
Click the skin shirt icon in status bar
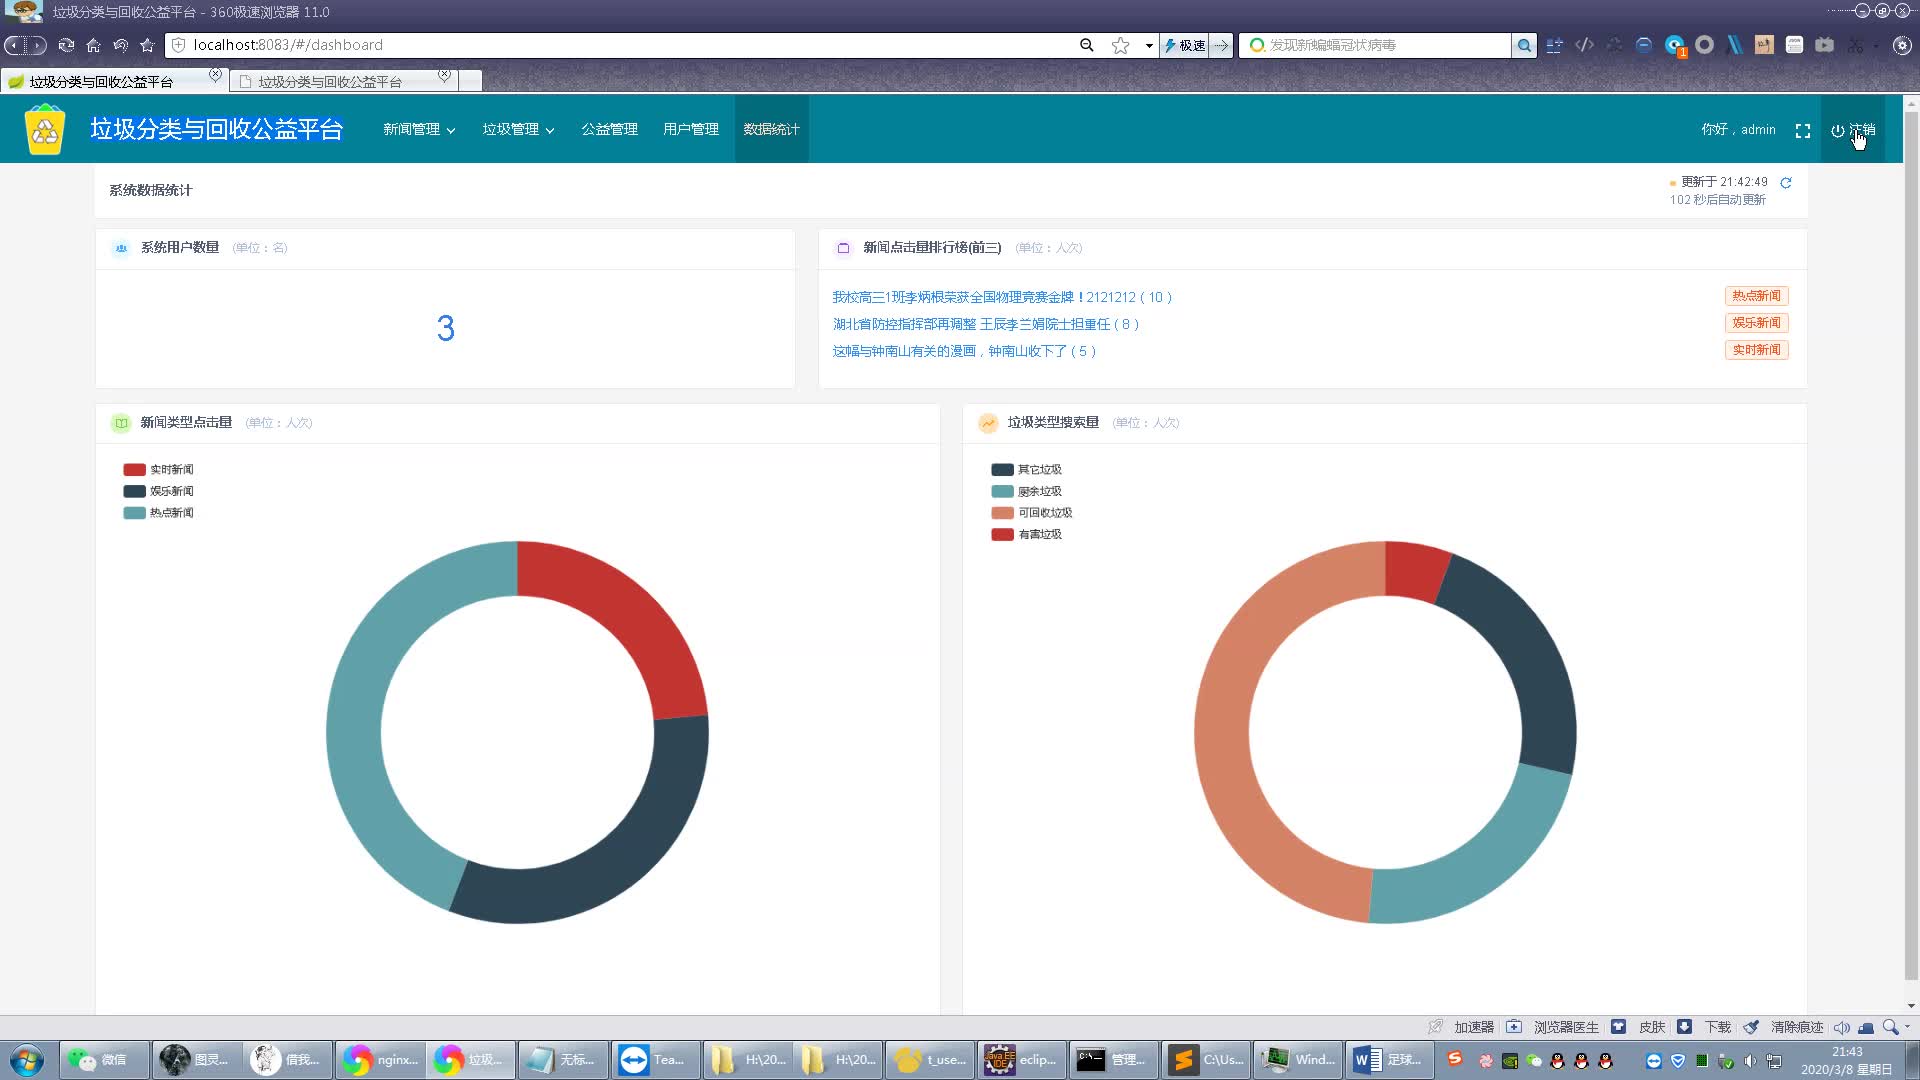pyautogui.click(x=1618, y=1027)
